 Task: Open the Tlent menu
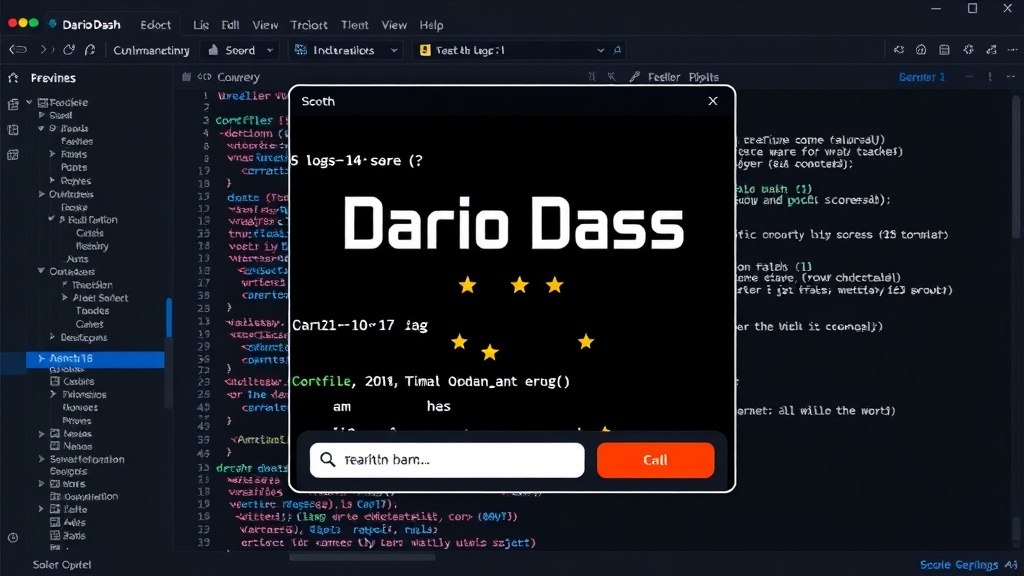coord(355,25)
